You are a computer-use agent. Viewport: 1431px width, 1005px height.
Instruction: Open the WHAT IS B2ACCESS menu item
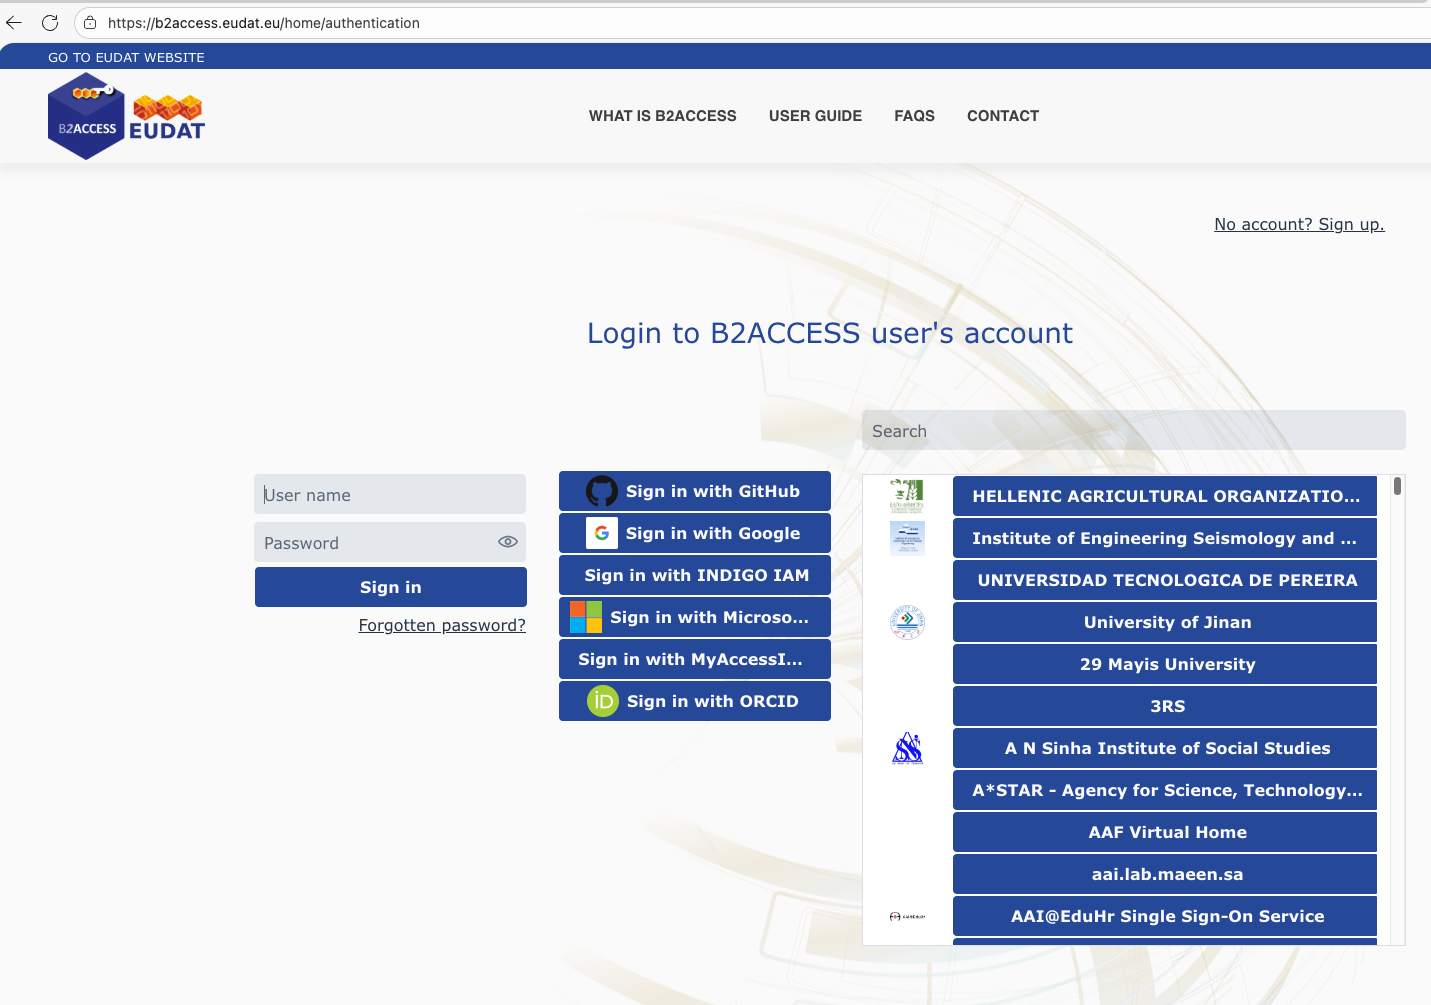coord(663,116)
